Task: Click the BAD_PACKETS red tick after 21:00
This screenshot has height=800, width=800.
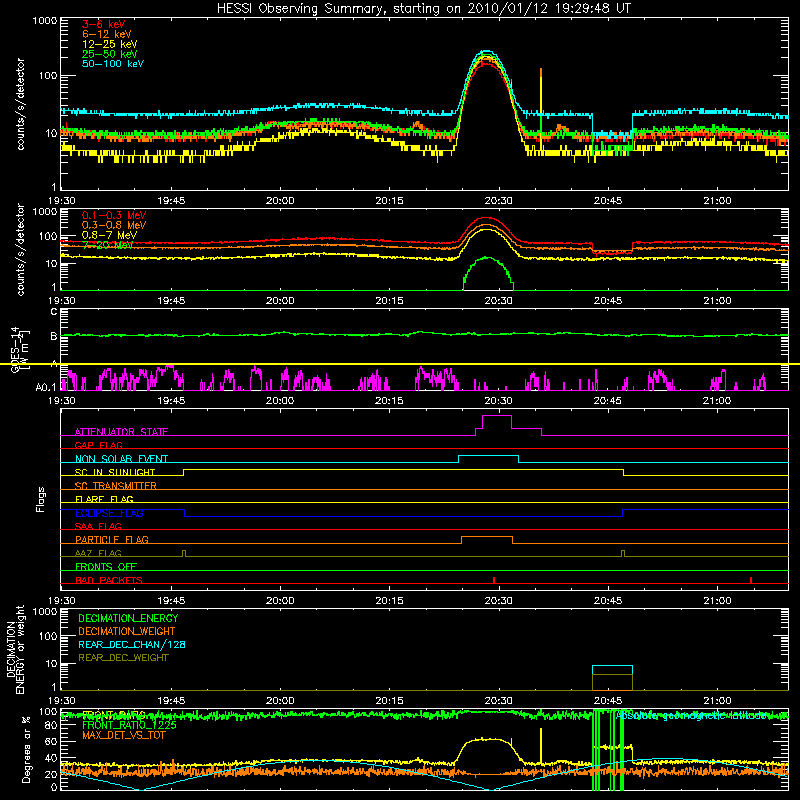Action: click(x=751, y=580)
